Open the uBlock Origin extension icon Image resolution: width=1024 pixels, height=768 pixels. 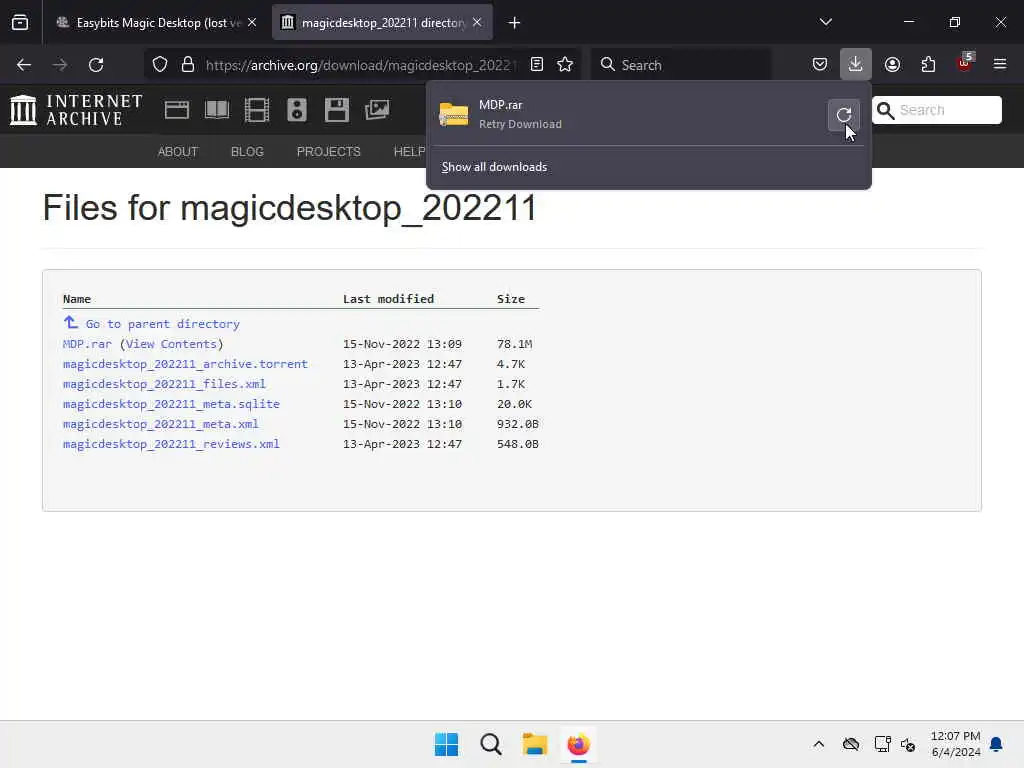click(x=964, y=63)
